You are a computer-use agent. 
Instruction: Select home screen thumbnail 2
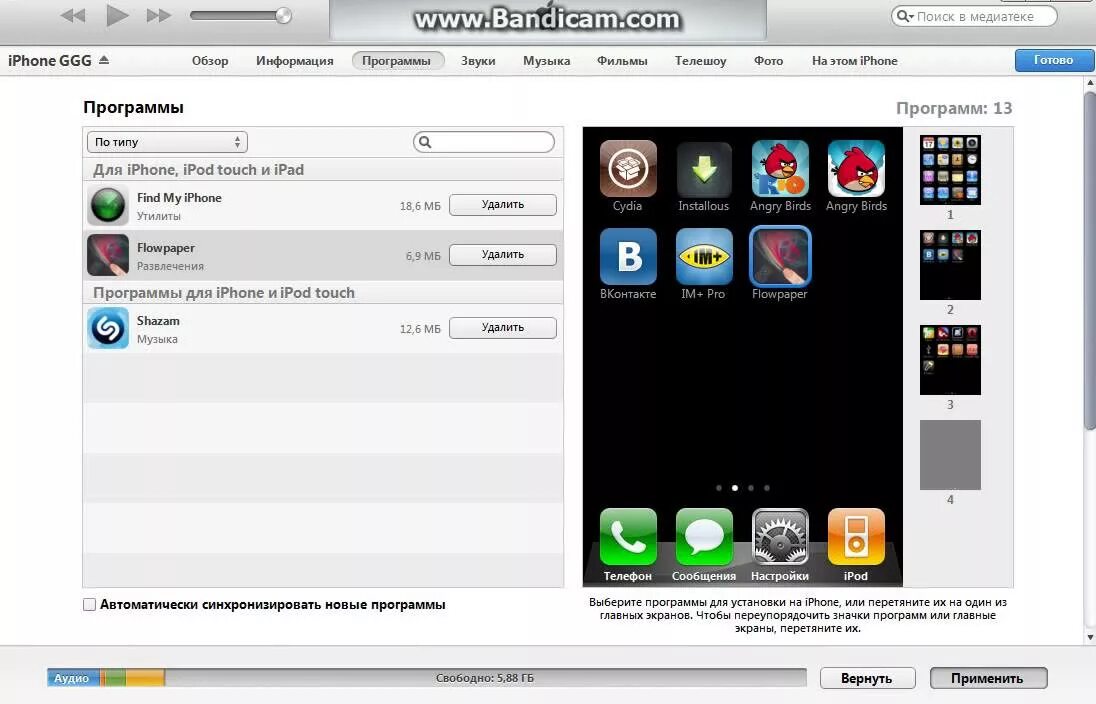950,265
